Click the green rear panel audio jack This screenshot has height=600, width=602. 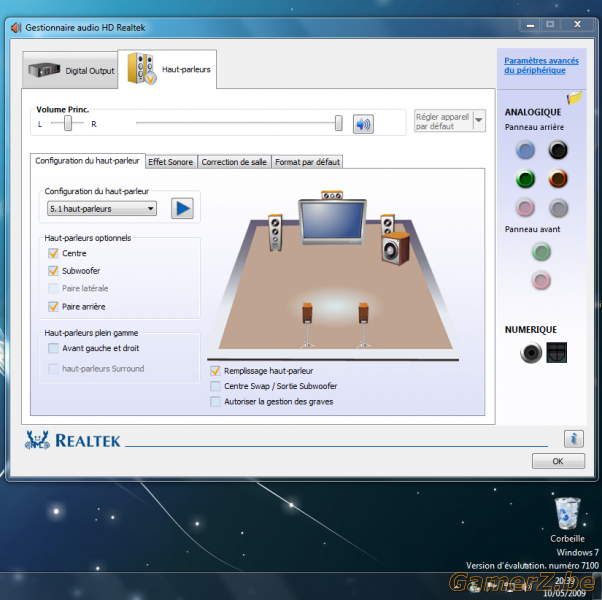pos(525,179)
